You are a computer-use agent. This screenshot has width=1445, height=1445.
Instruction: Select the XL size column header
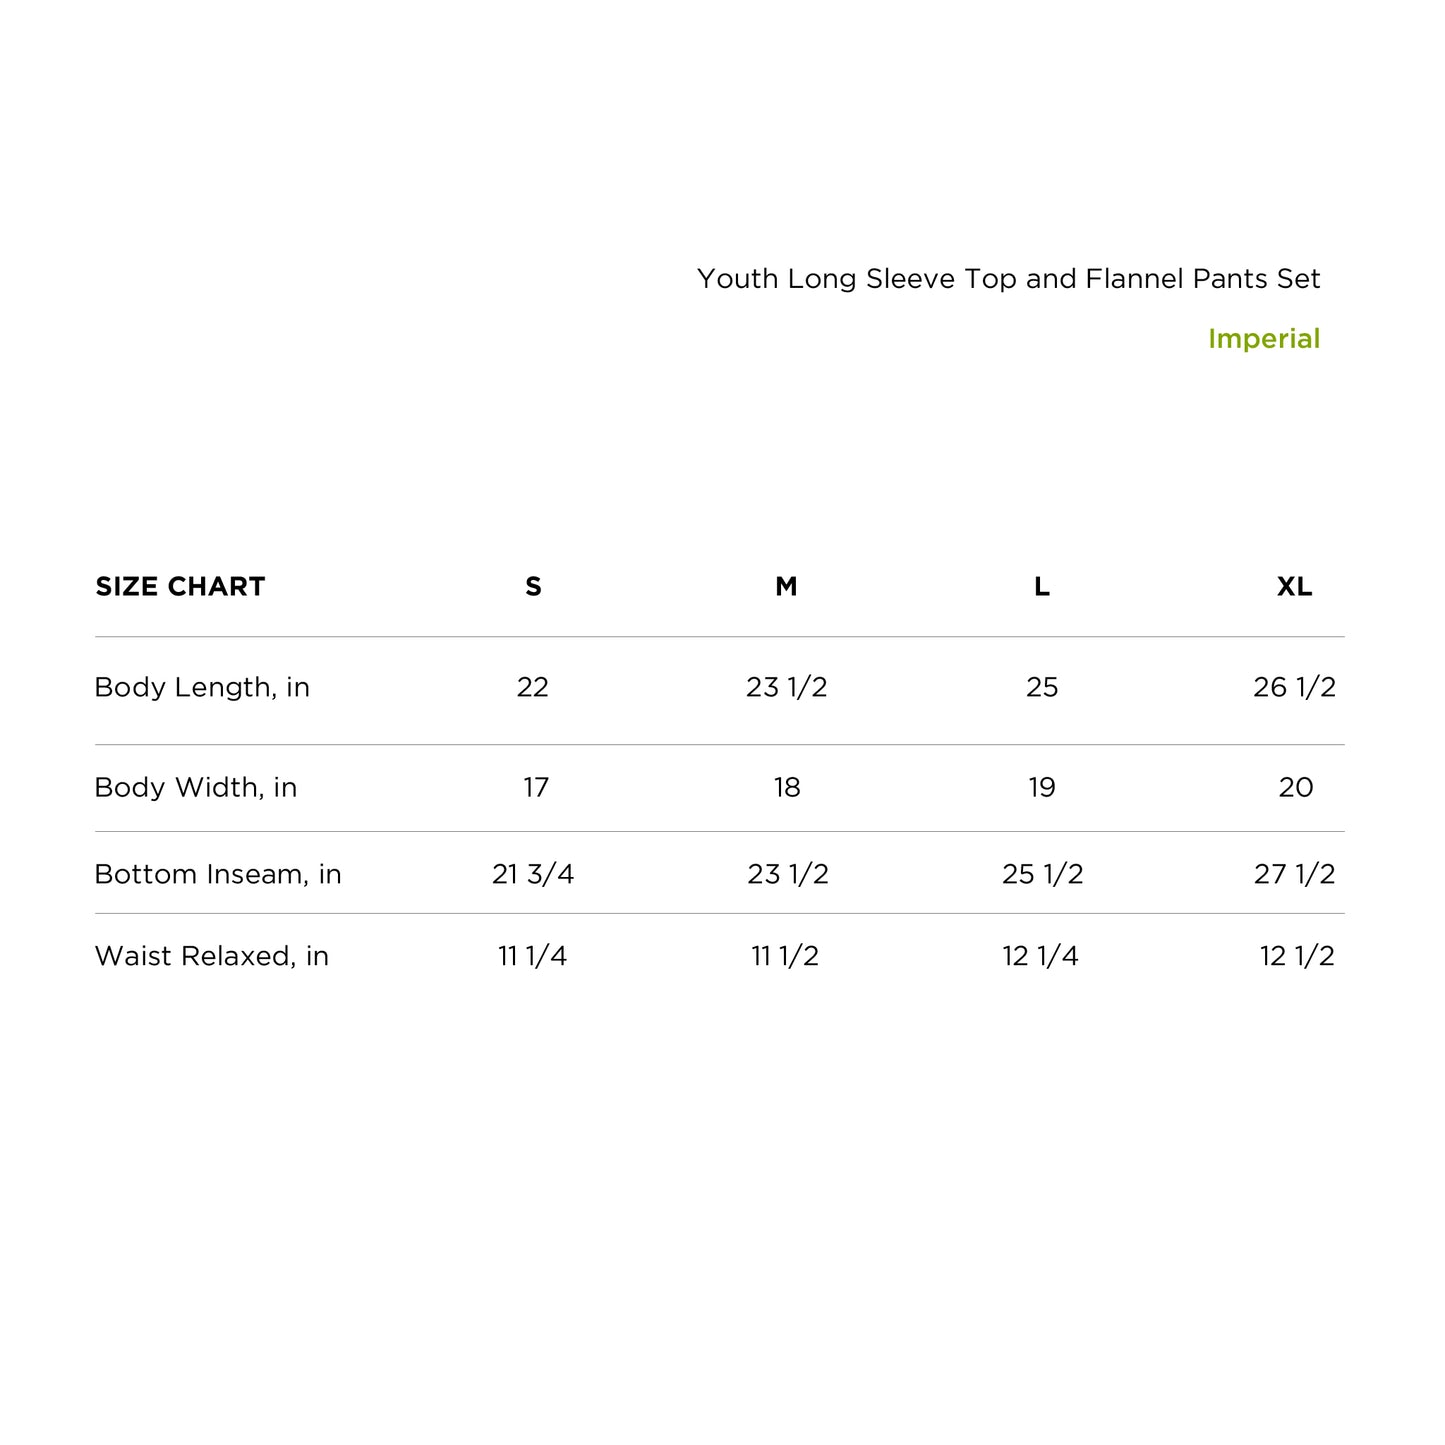point(1294,587)
